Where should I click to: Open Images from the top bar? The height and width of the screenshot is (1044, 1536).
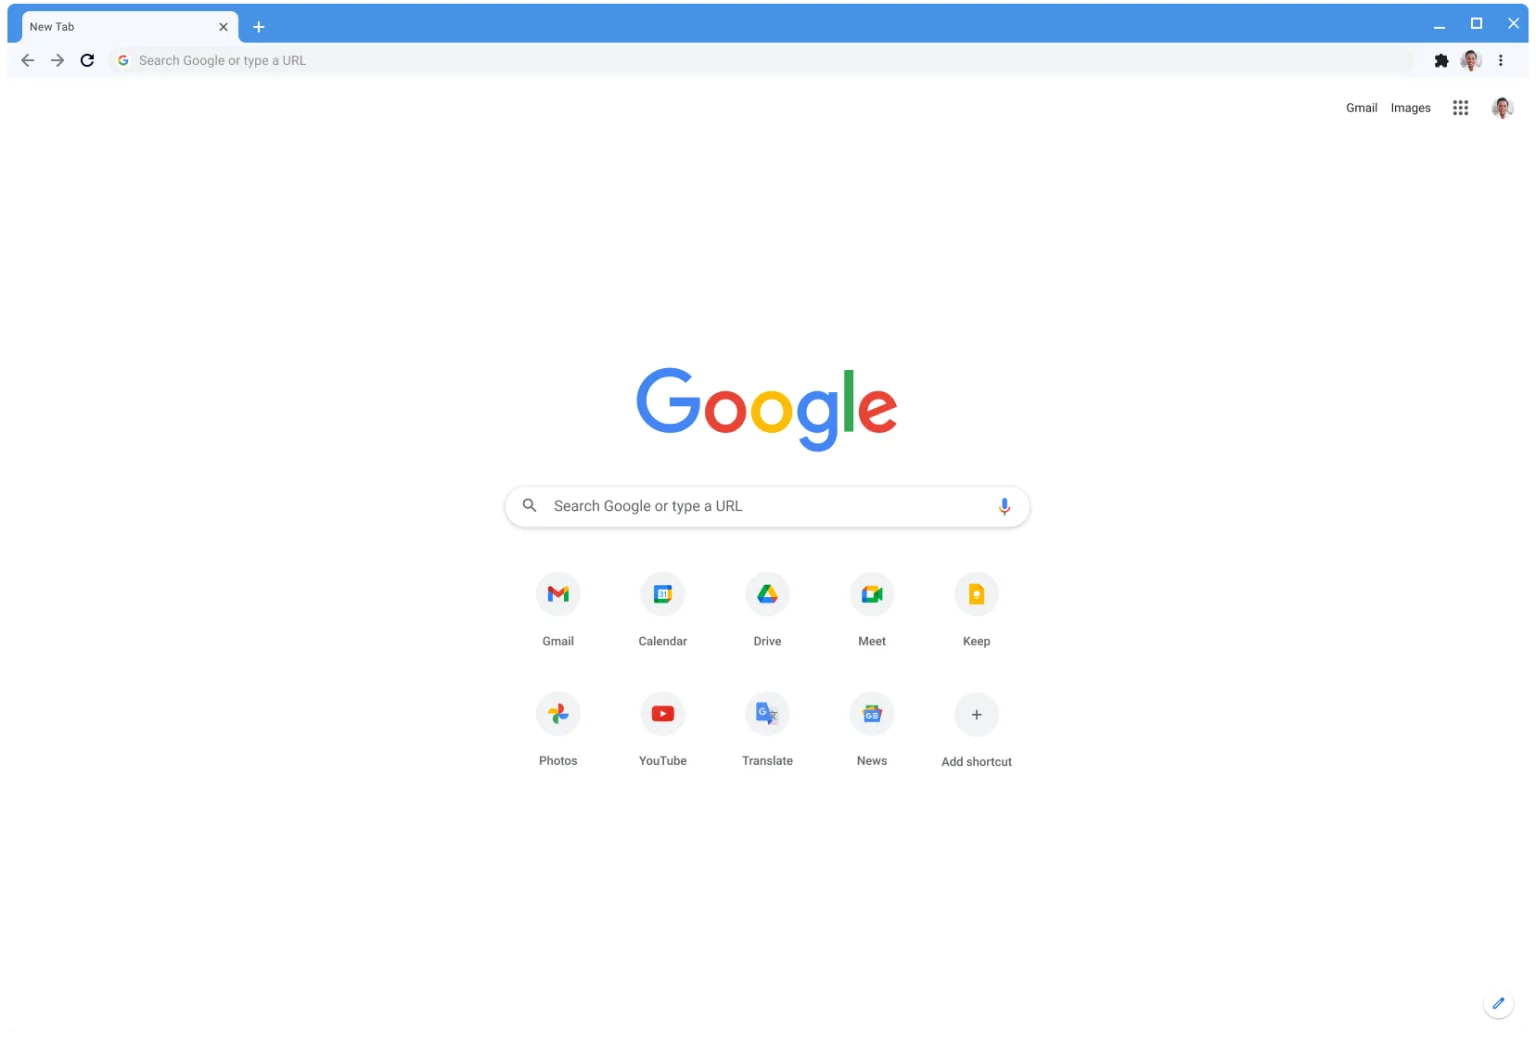tap(1410, 107)
